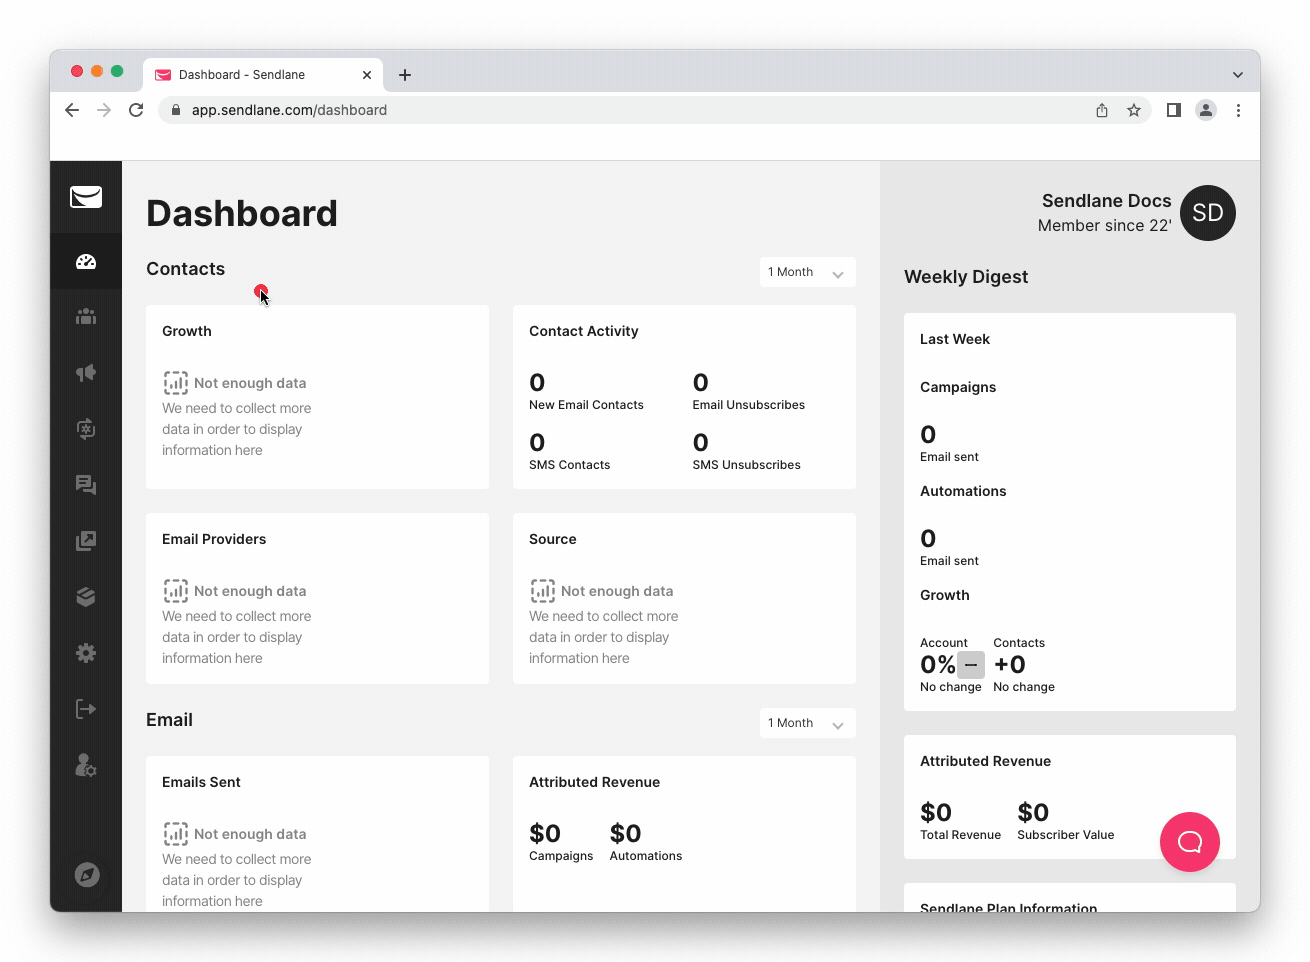
Task: Open the Settings gear icon in sidebar
Action: (86, 653)
